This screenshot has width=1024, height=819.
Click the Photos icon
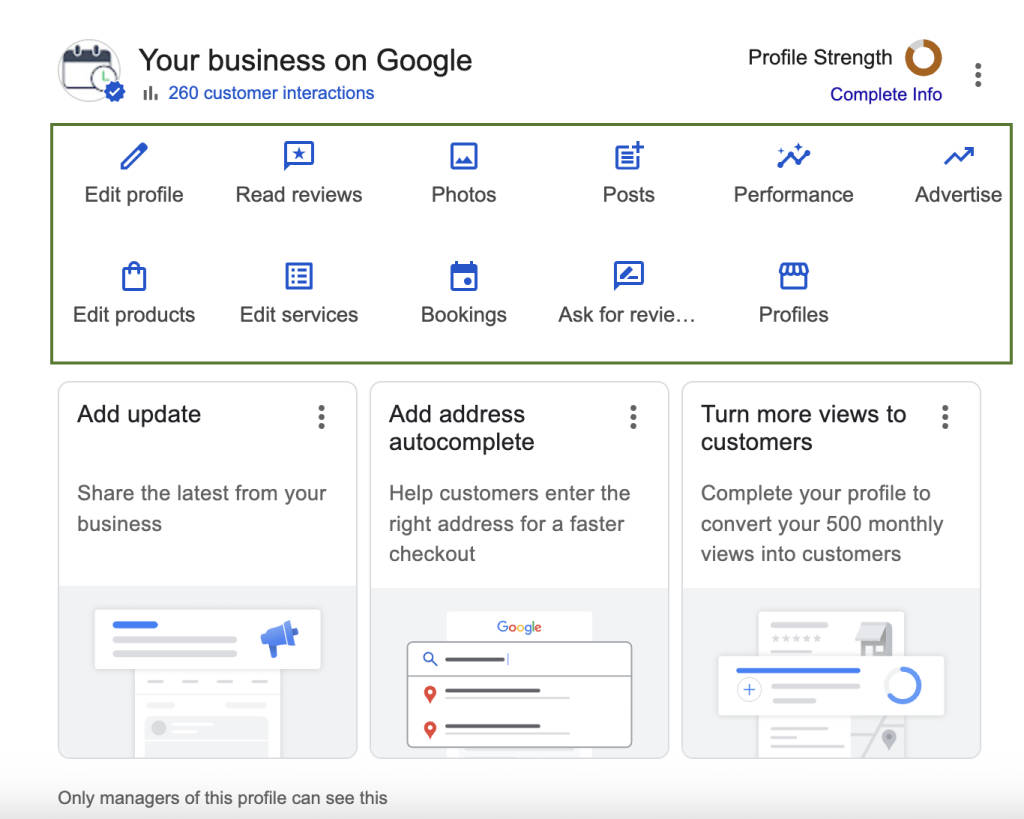tap(463, 156)
